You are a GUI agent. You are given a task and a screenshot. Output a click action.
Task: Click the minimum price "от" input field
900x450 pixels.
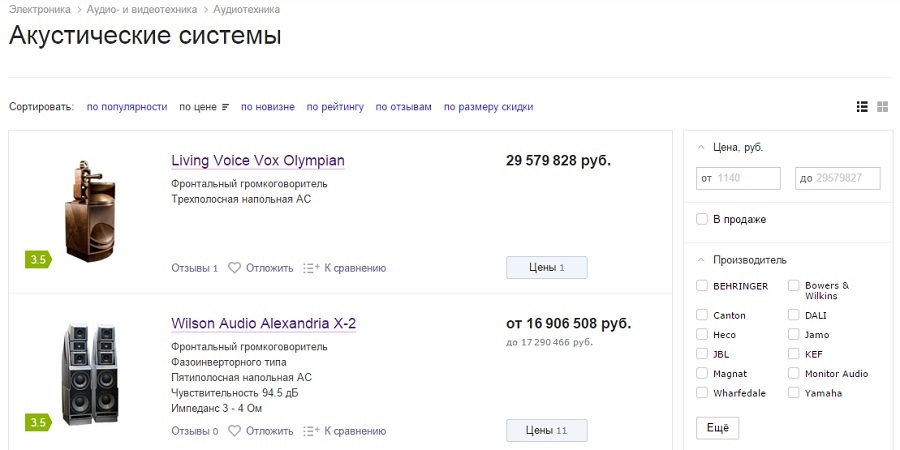(738, 179)
